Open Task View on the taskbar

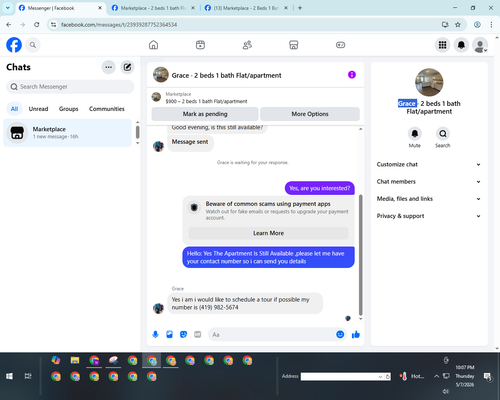coord(28,376)
